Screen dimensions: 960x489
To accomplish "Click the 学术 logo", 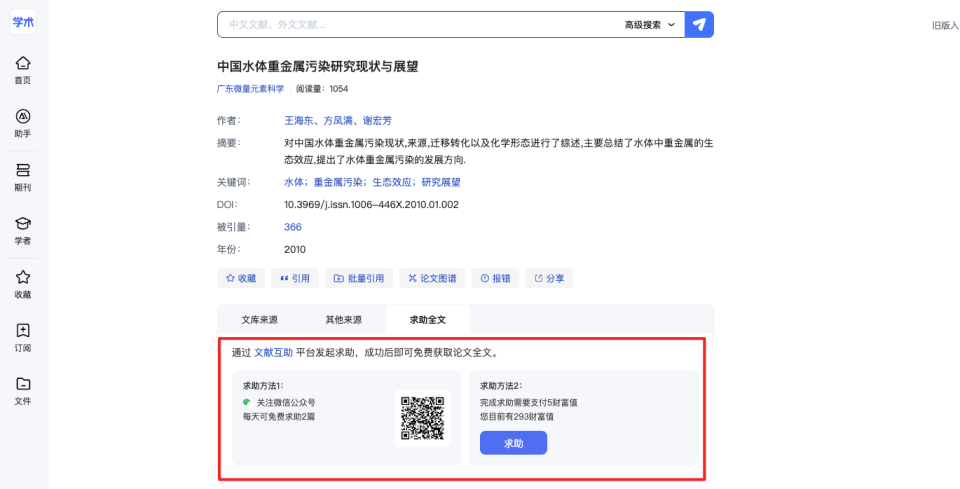I will coord(23,22).
